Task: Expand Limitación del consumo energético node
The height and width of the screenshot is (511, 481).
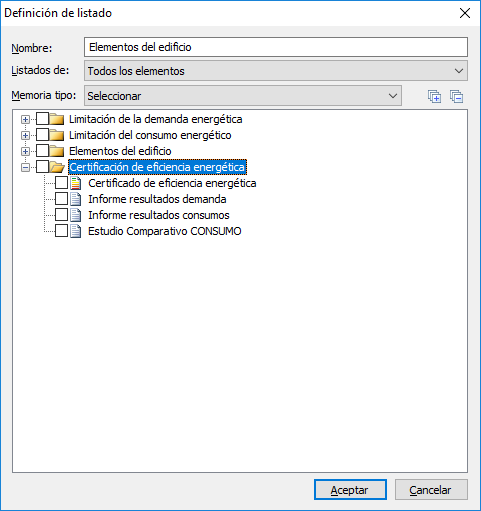Action: pos(25,135)
